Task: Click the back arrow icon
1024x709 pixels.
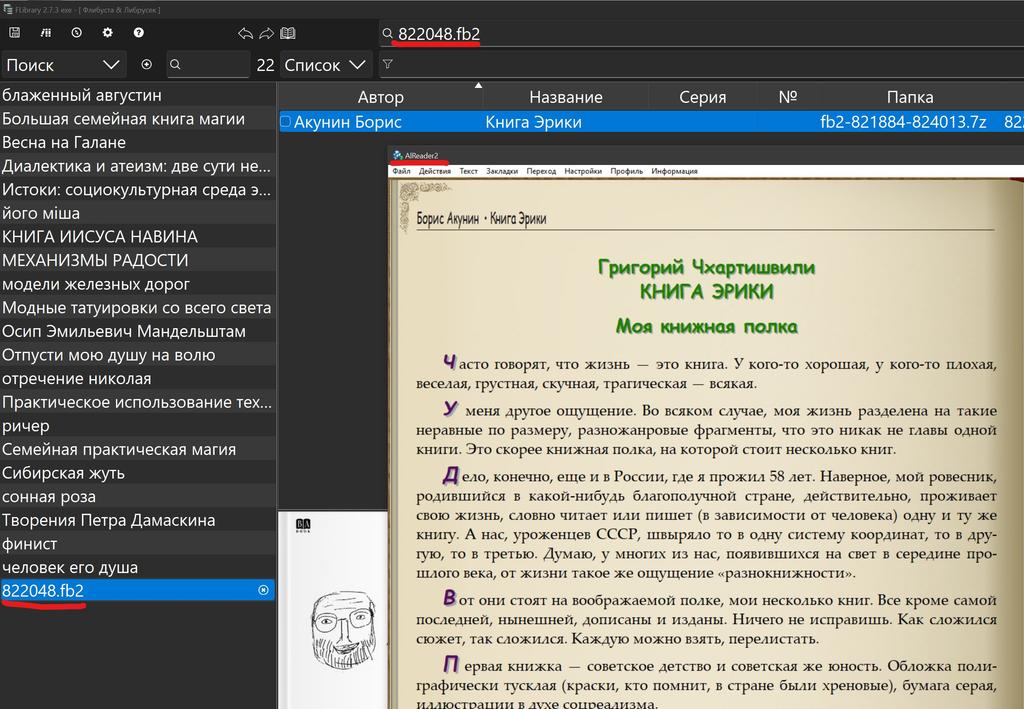Action: click(246, 33)
